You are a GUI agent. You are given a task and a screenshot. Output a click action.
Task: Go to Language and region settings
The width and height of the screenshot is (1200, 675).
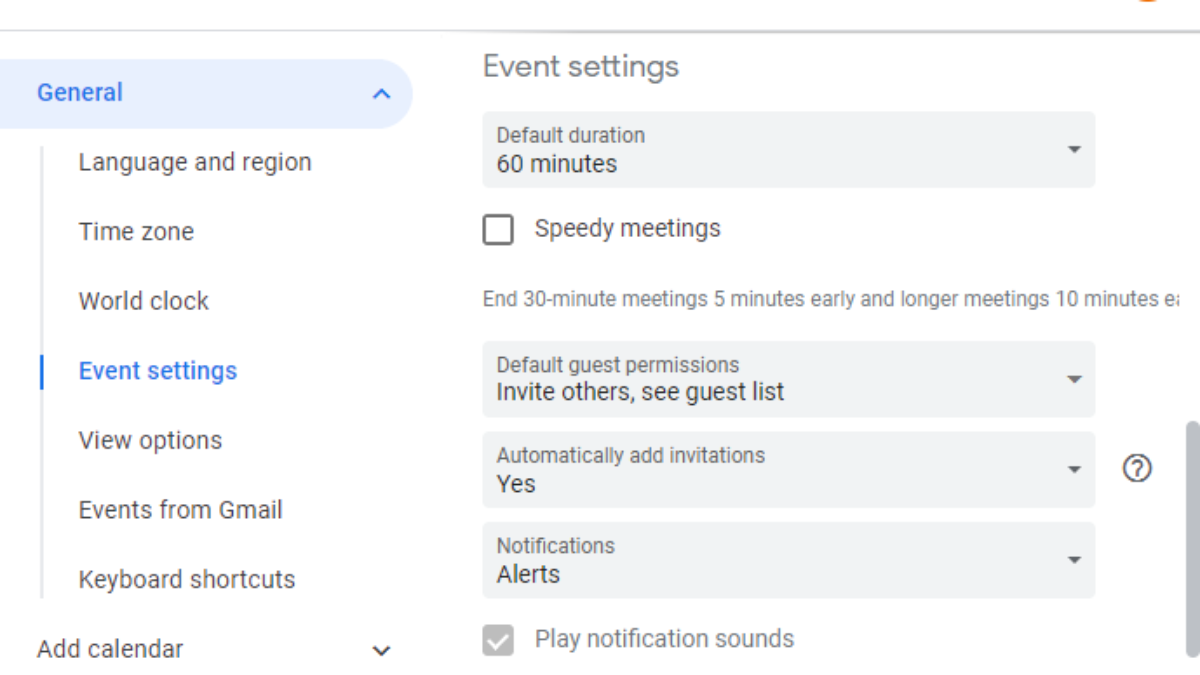pyautogui.click(x=195, y=162)
